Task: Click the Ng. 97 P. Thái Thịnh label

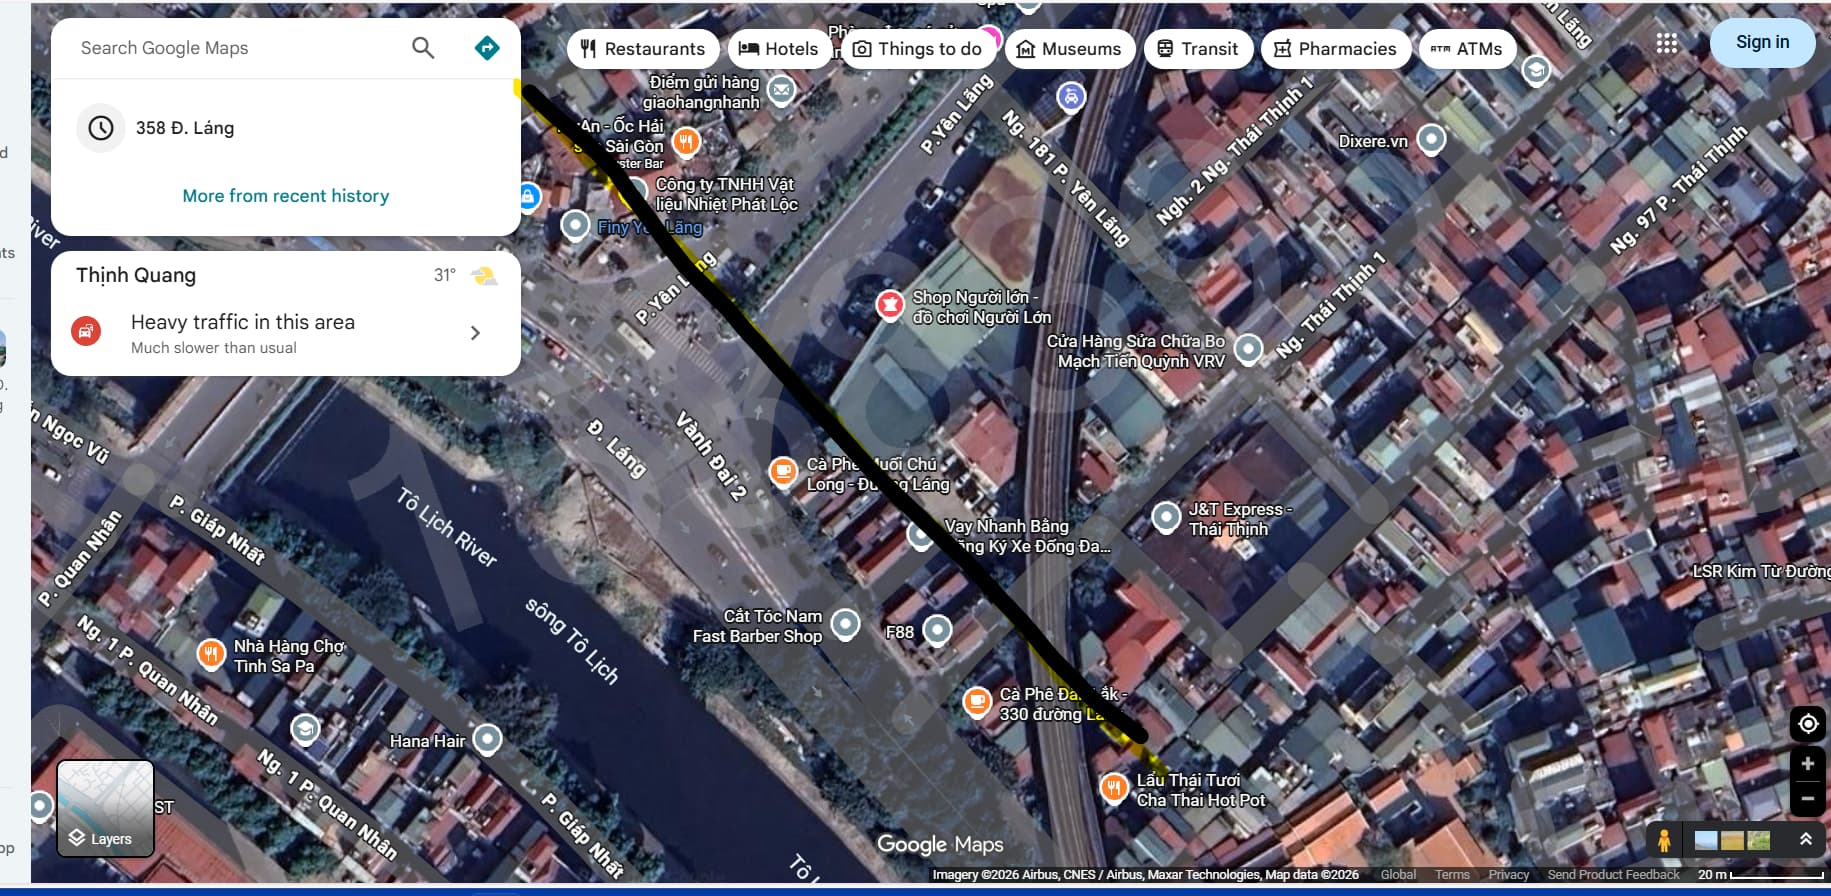Action: pyautogui.click(x=1678, y=190)
